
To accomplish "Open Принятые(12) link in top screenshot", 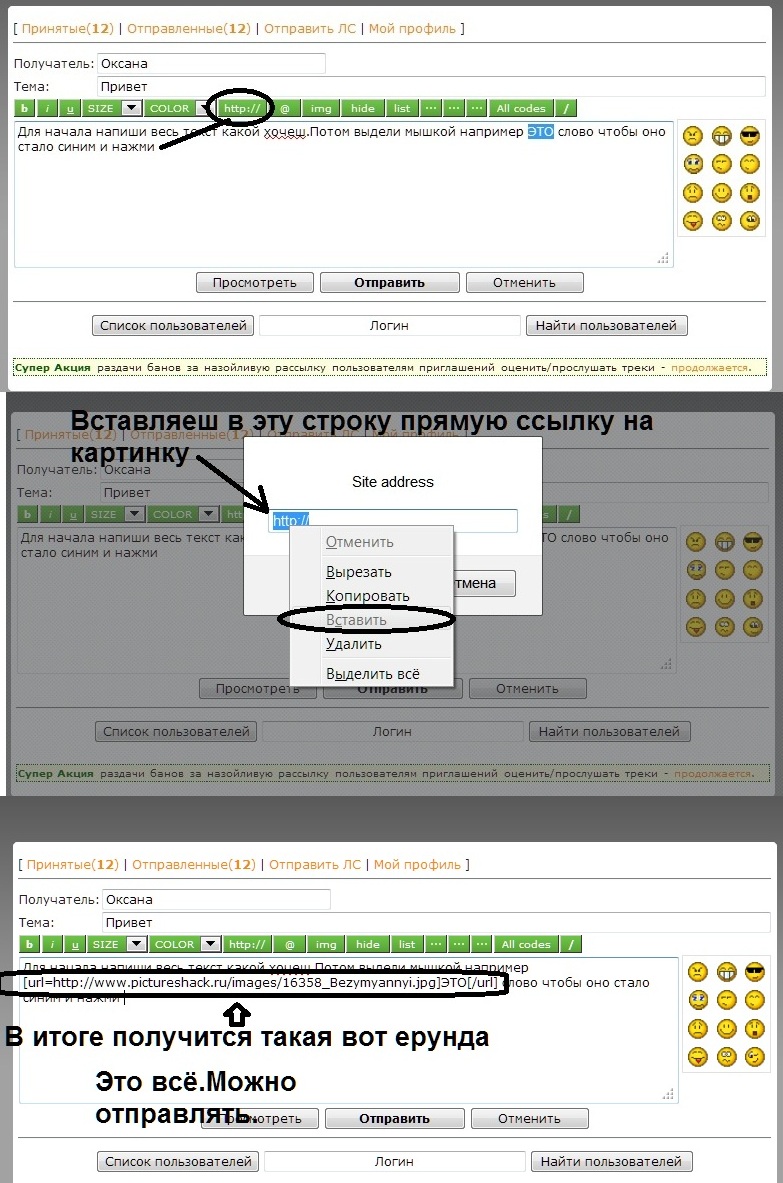I will [x=67, y=29].
